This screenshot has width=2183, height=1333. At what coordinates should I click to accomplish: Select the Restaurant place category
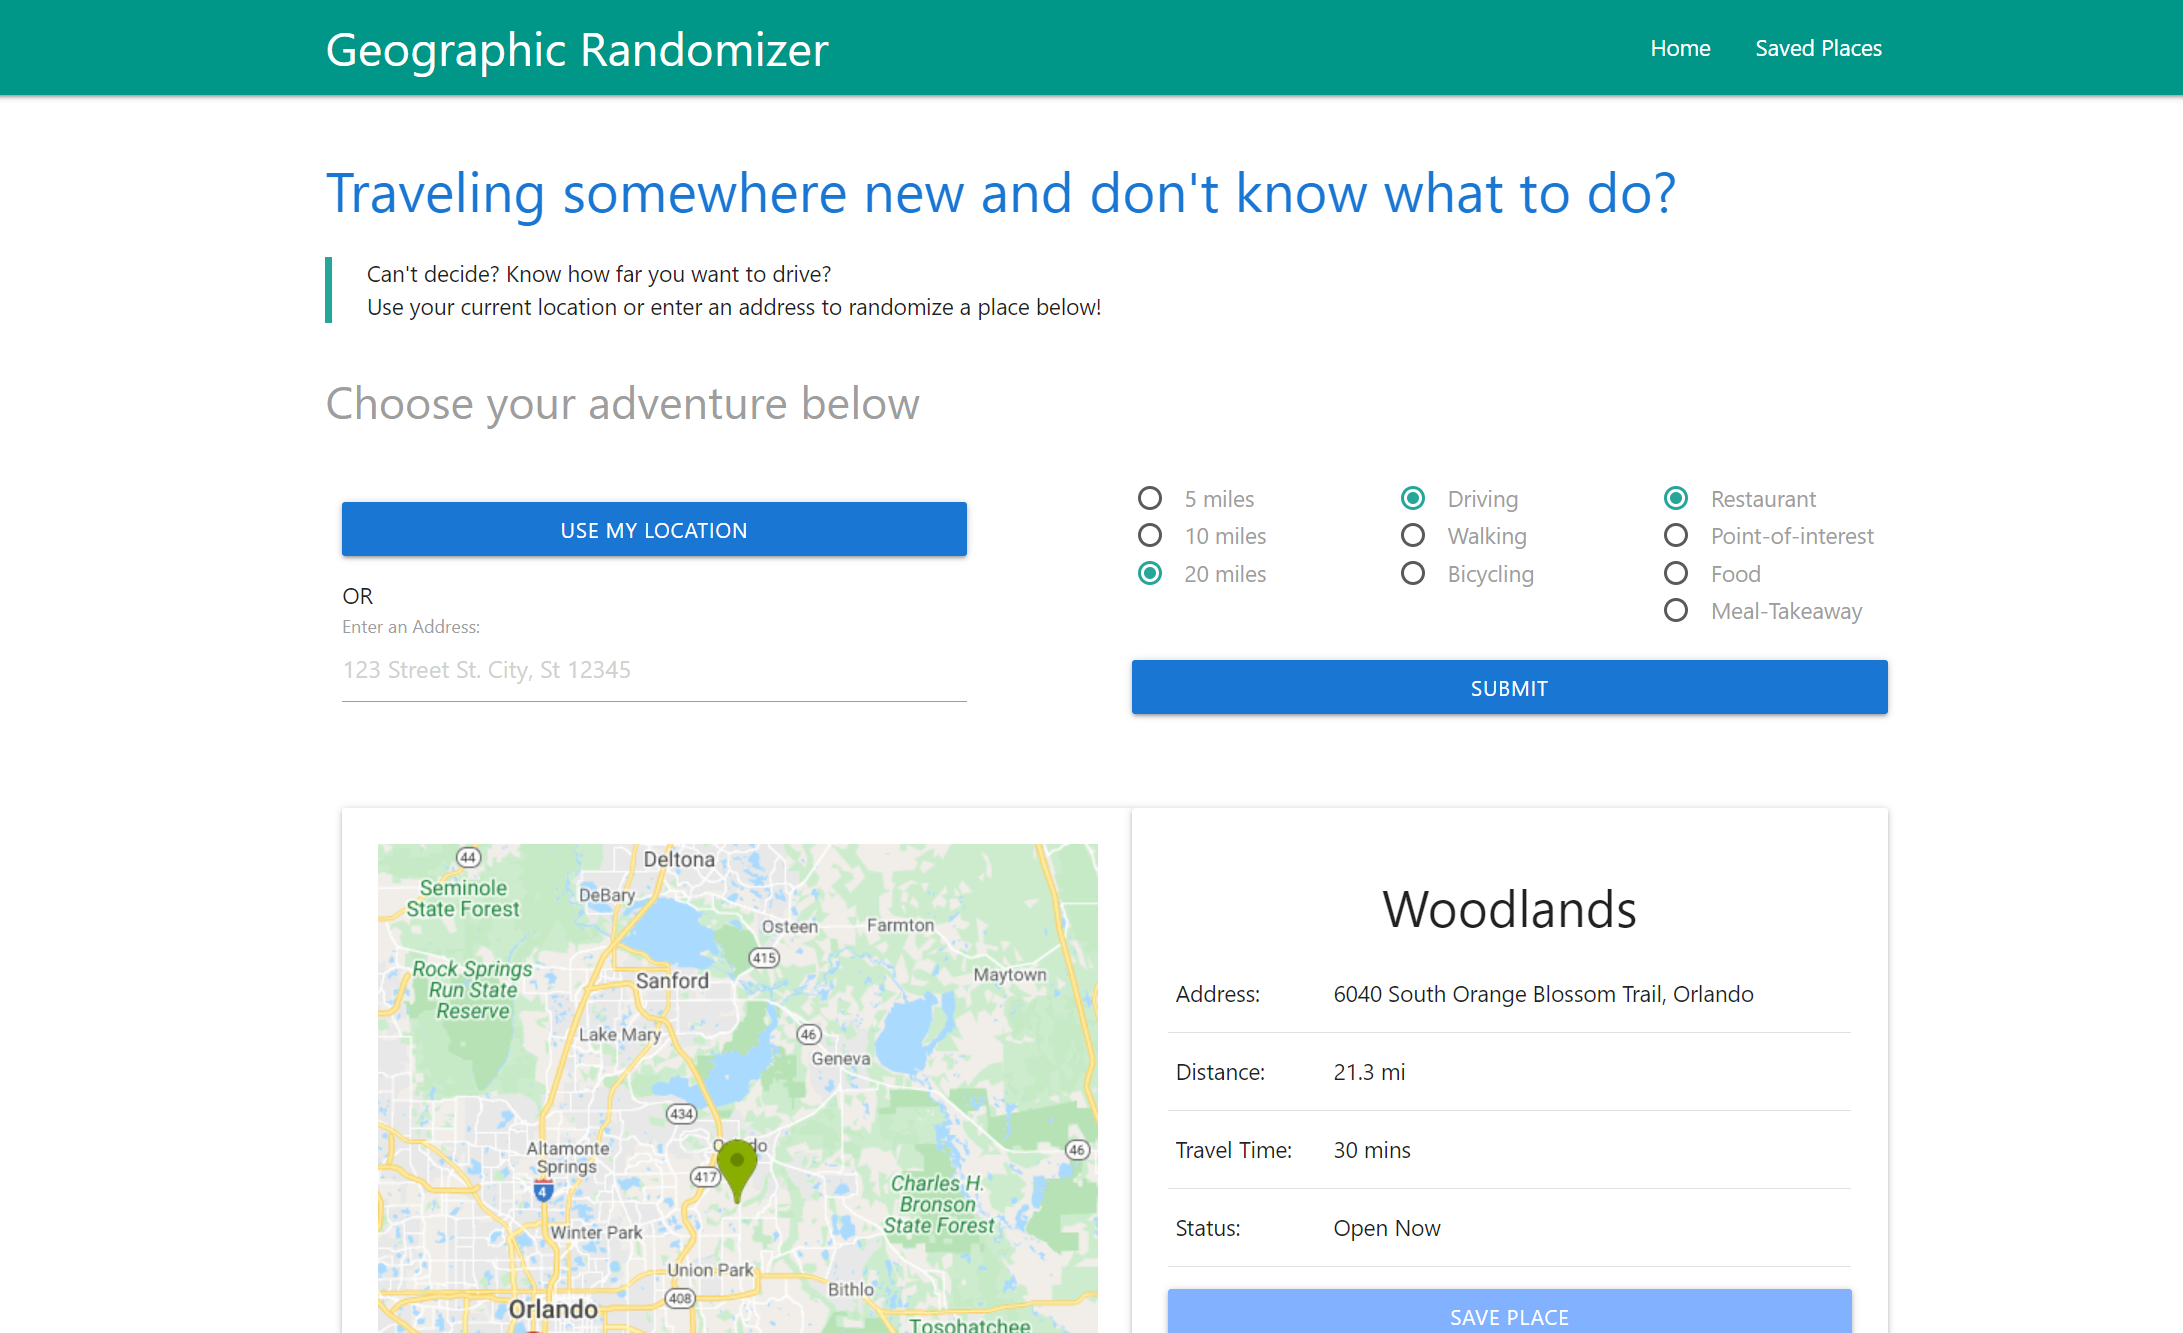tap(1676, 497)
